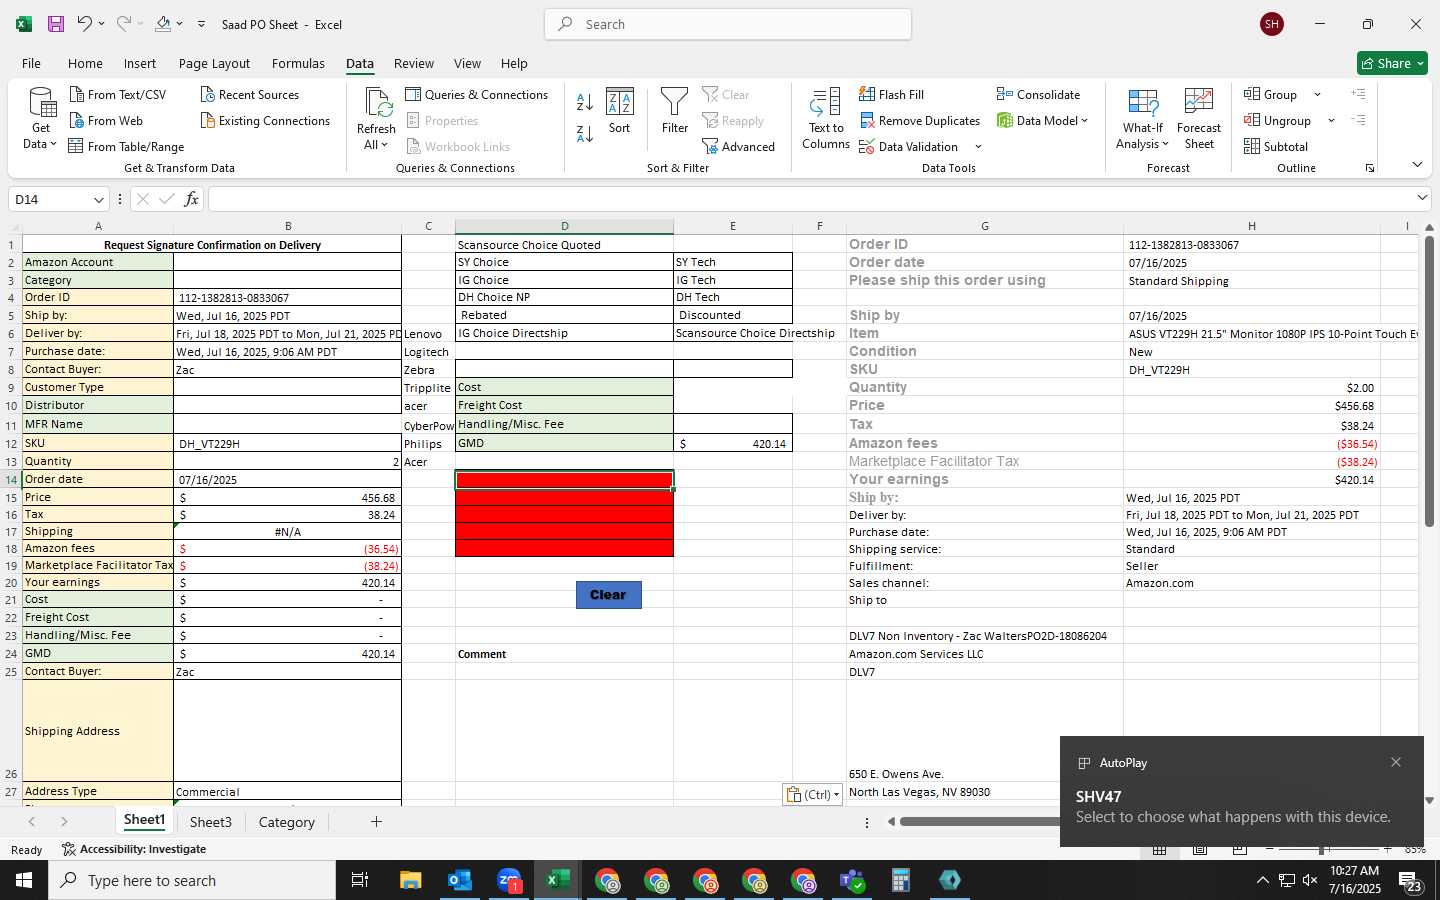The image size is (1440, 900).
Task: Click Accessibility: Investigate status
Action: [x=134, y=849]
